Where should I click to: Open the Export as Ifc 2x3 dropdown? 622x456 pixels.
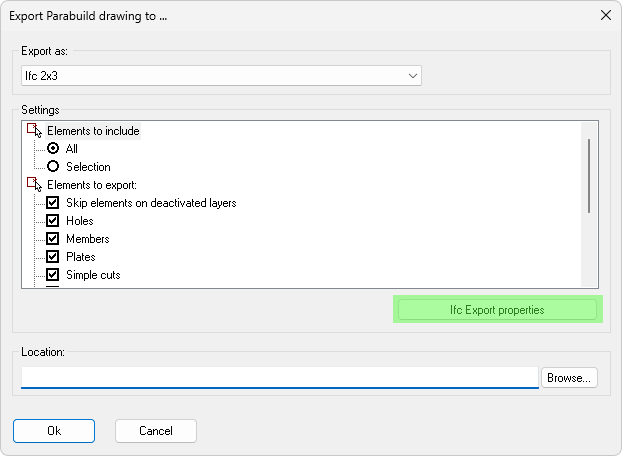221,76
